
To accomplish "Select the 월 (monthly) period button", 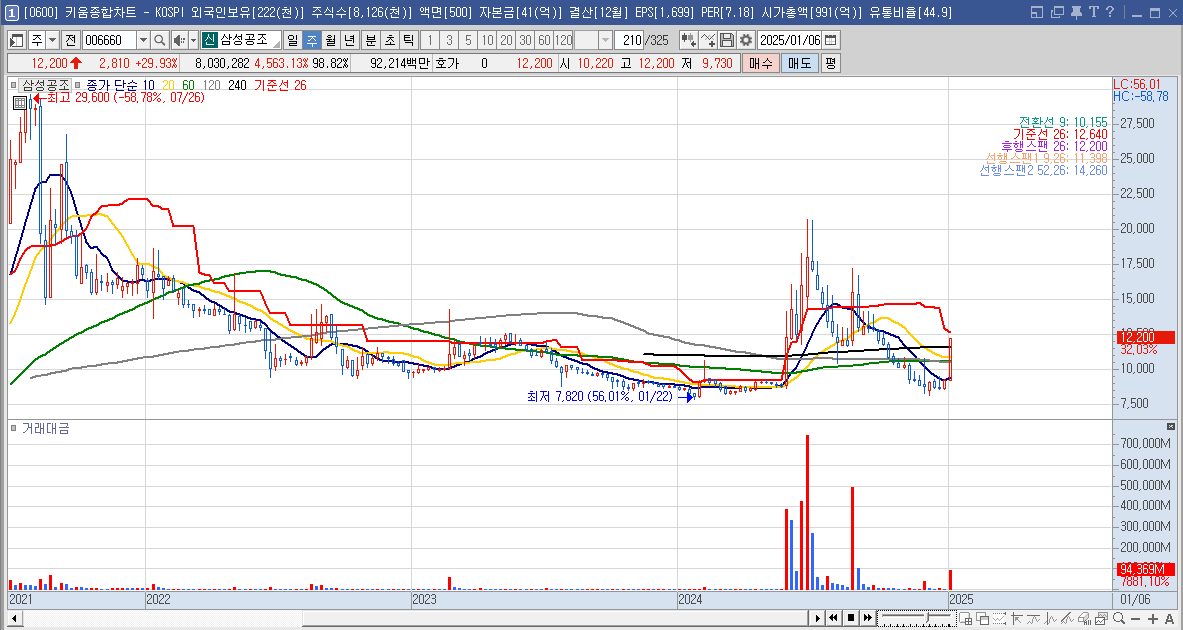I will coord(330,40).
